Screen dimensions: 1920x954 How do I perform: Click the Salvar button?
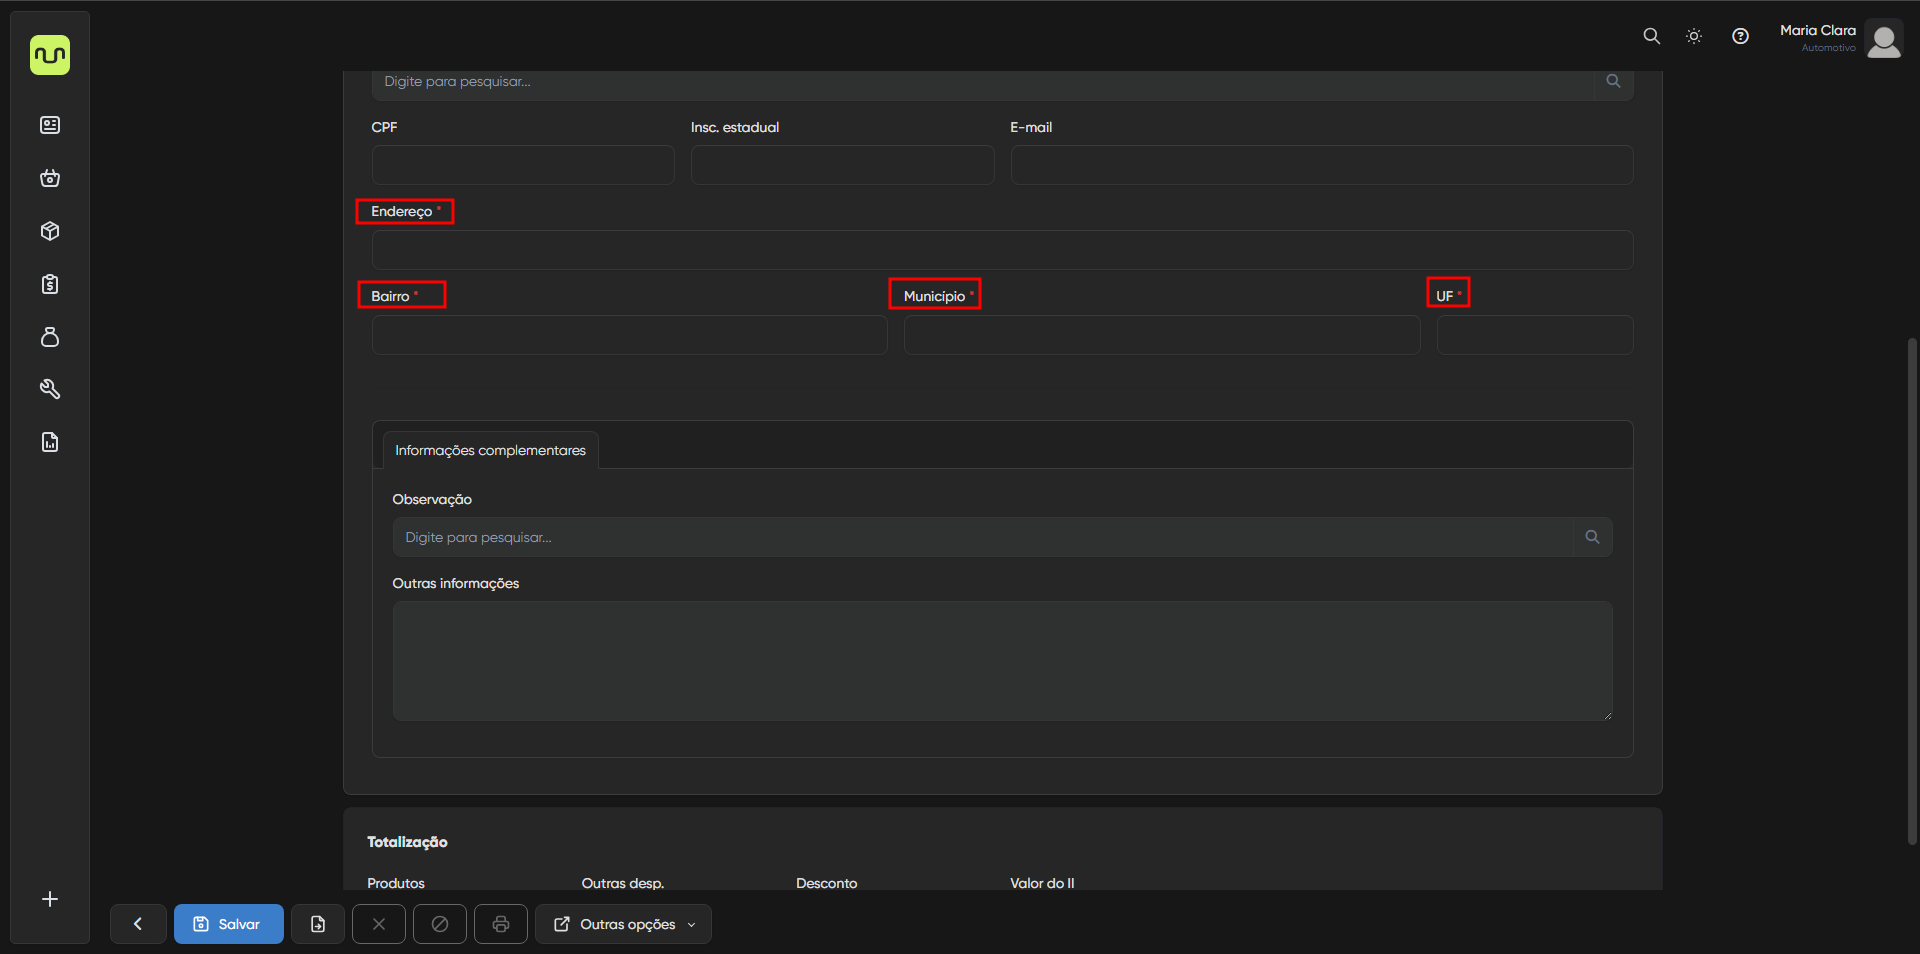coord(228,924)
